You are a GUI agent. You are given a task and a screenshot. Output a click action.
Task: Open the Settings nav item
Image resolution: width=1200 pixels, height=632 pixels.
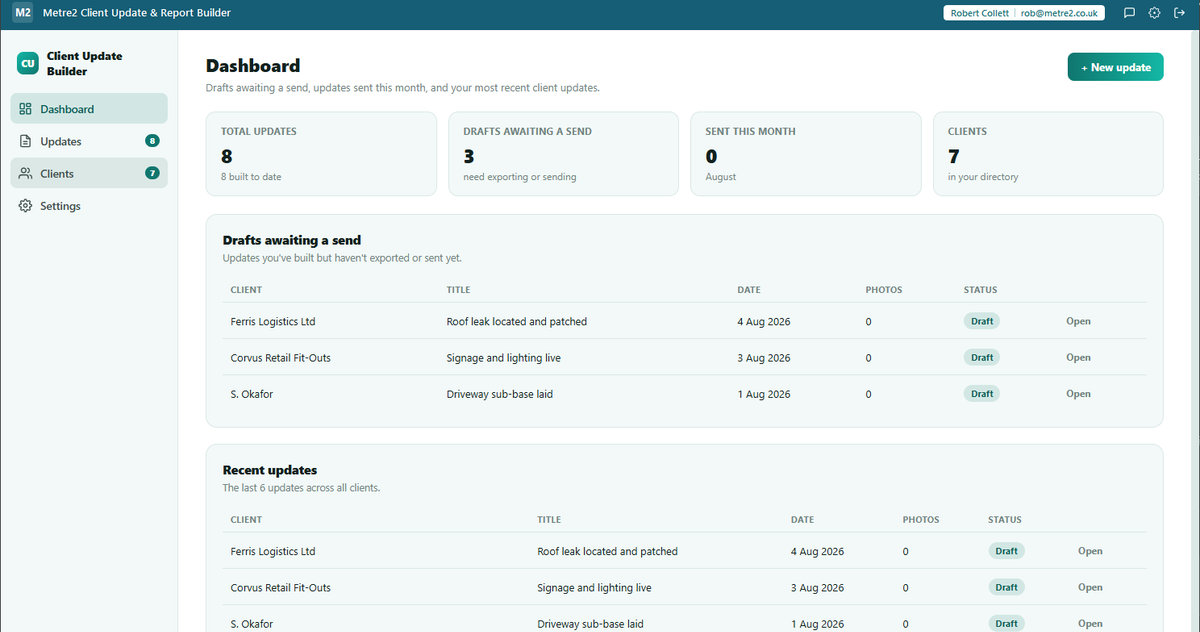point(89,206)
